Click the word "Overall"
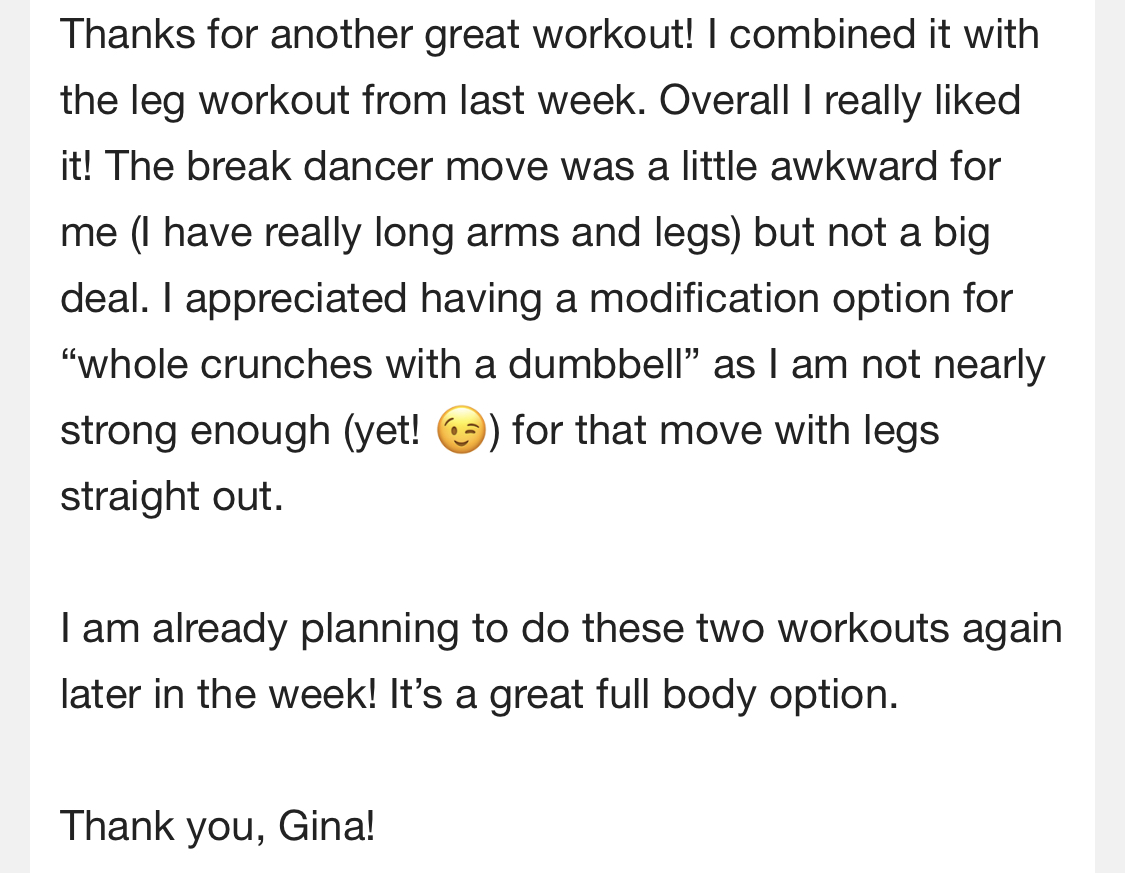 pos(724,100)
